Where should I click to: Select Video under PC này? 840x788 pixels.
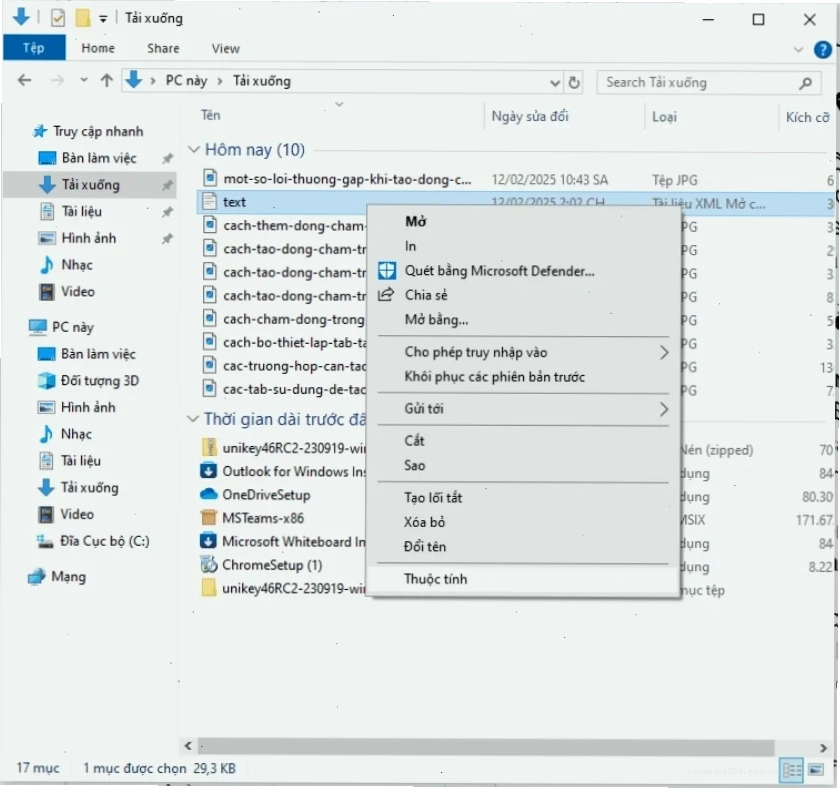click(x=77, y=514)
